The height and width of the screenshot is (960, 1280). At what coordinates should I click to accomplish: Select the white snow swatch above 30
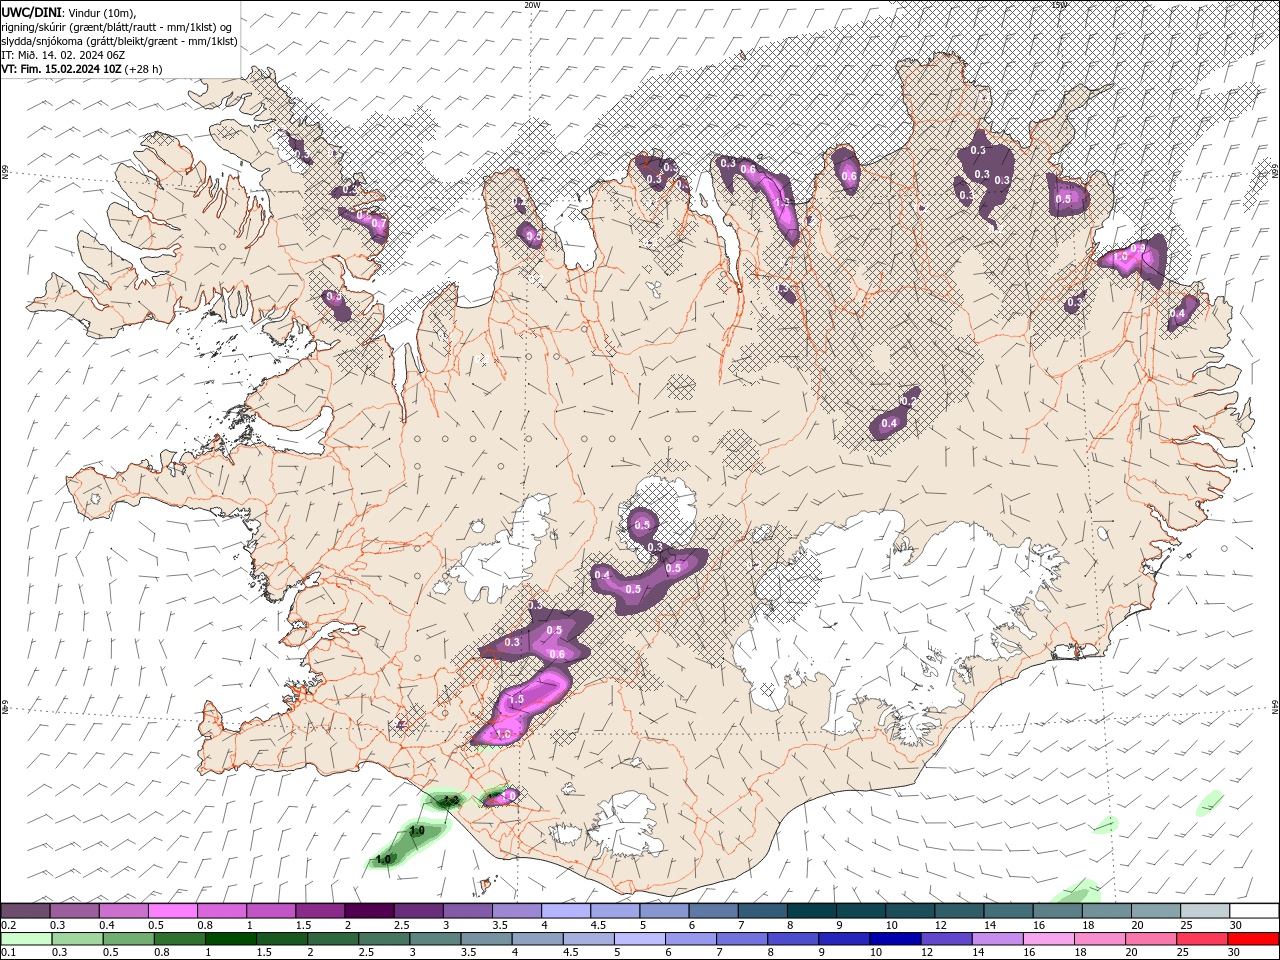tap(1254, 910)
